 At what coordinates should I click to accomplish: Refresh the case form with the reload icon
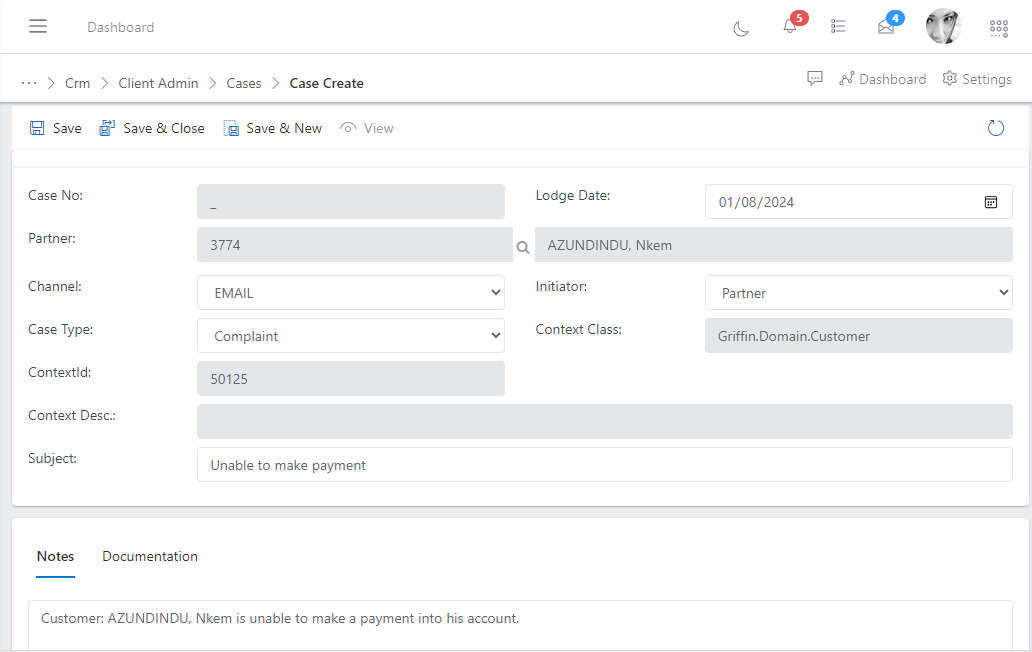coord(995,128)
